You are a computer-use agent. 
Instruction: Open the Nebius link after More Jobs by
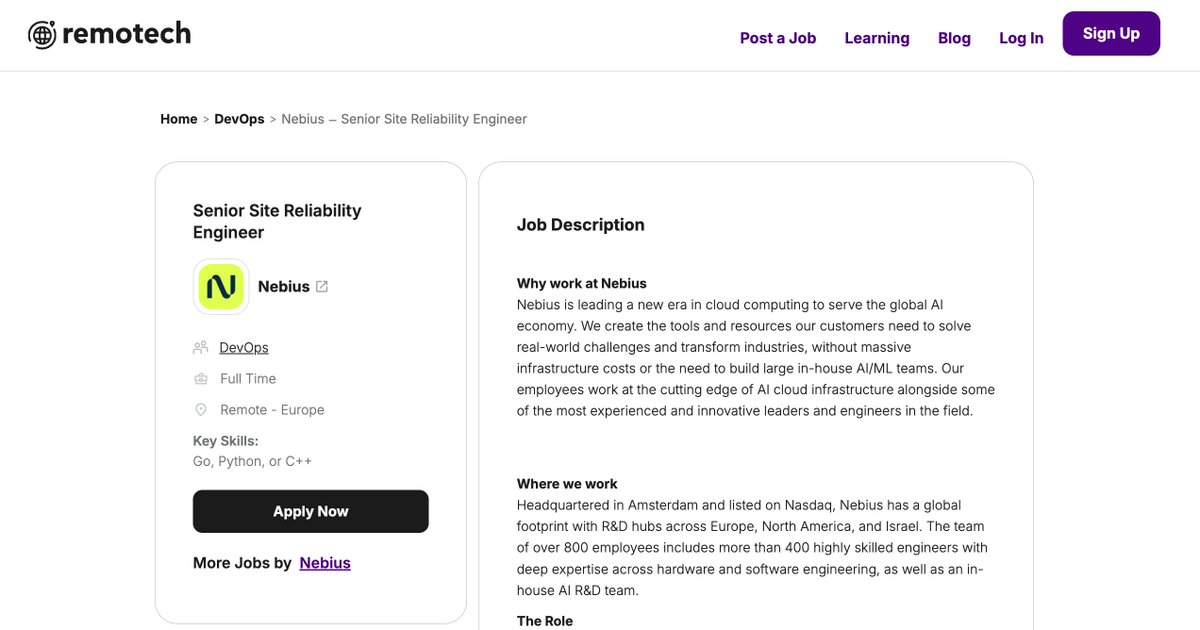(325, 563)
